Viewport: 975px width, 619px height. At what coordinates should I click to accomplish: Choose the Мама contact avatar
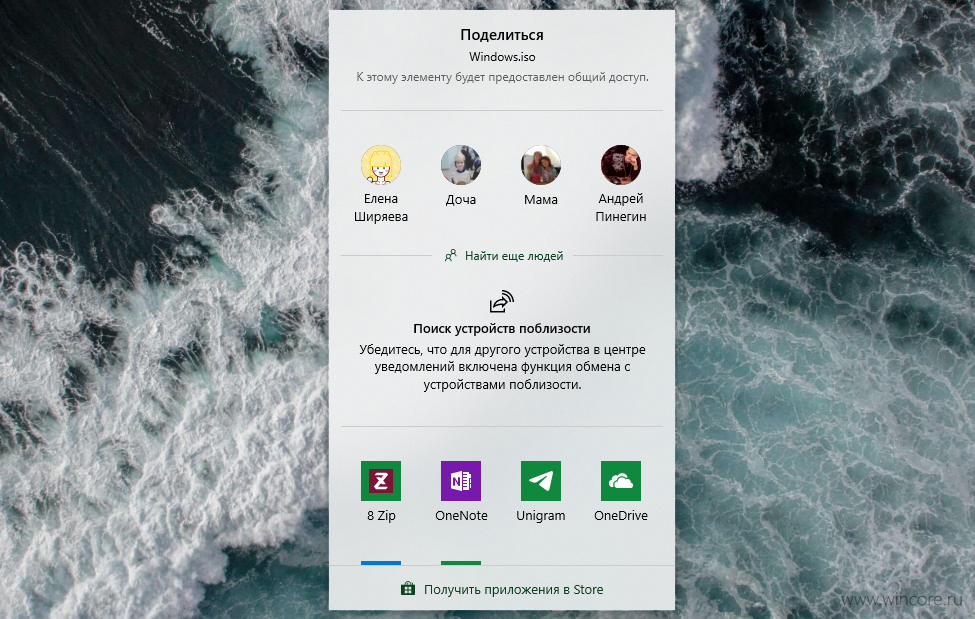[x=540, y=165]
